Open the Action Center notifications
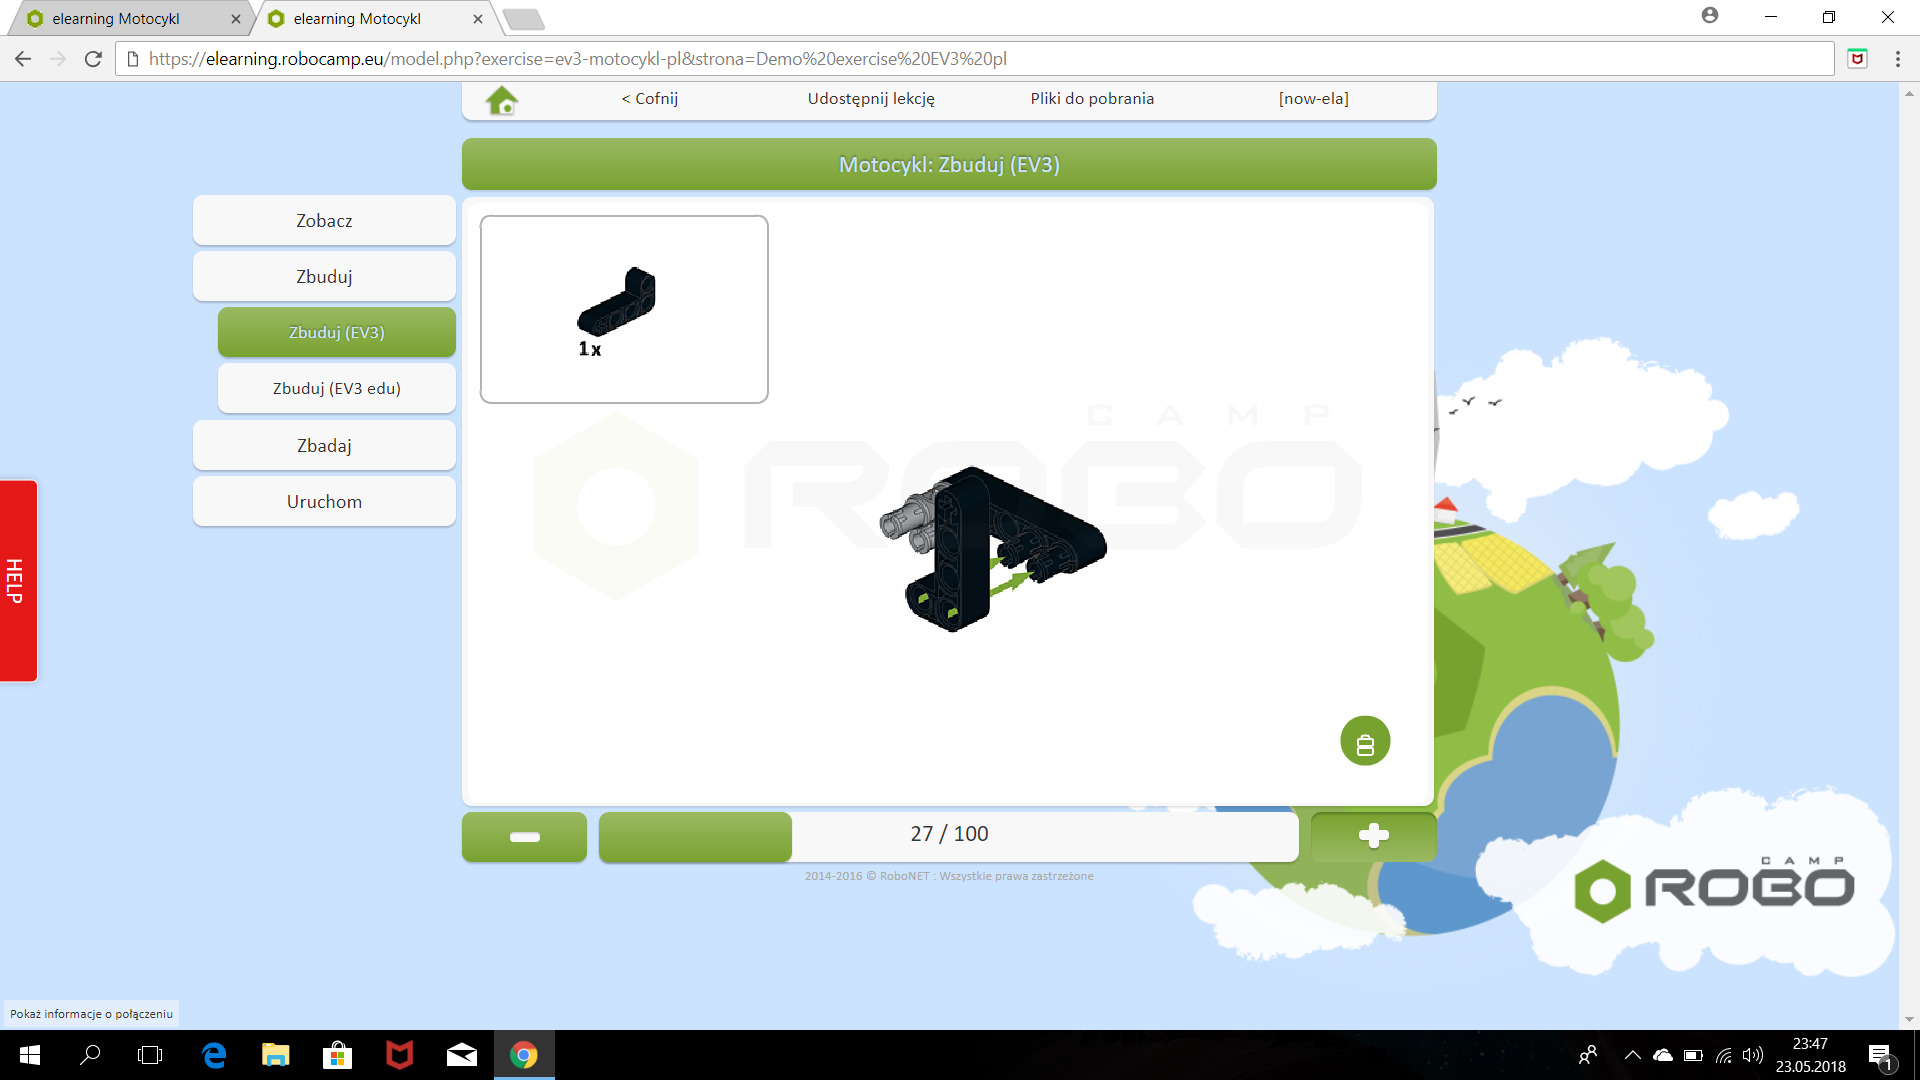 click(1881, 1055)
